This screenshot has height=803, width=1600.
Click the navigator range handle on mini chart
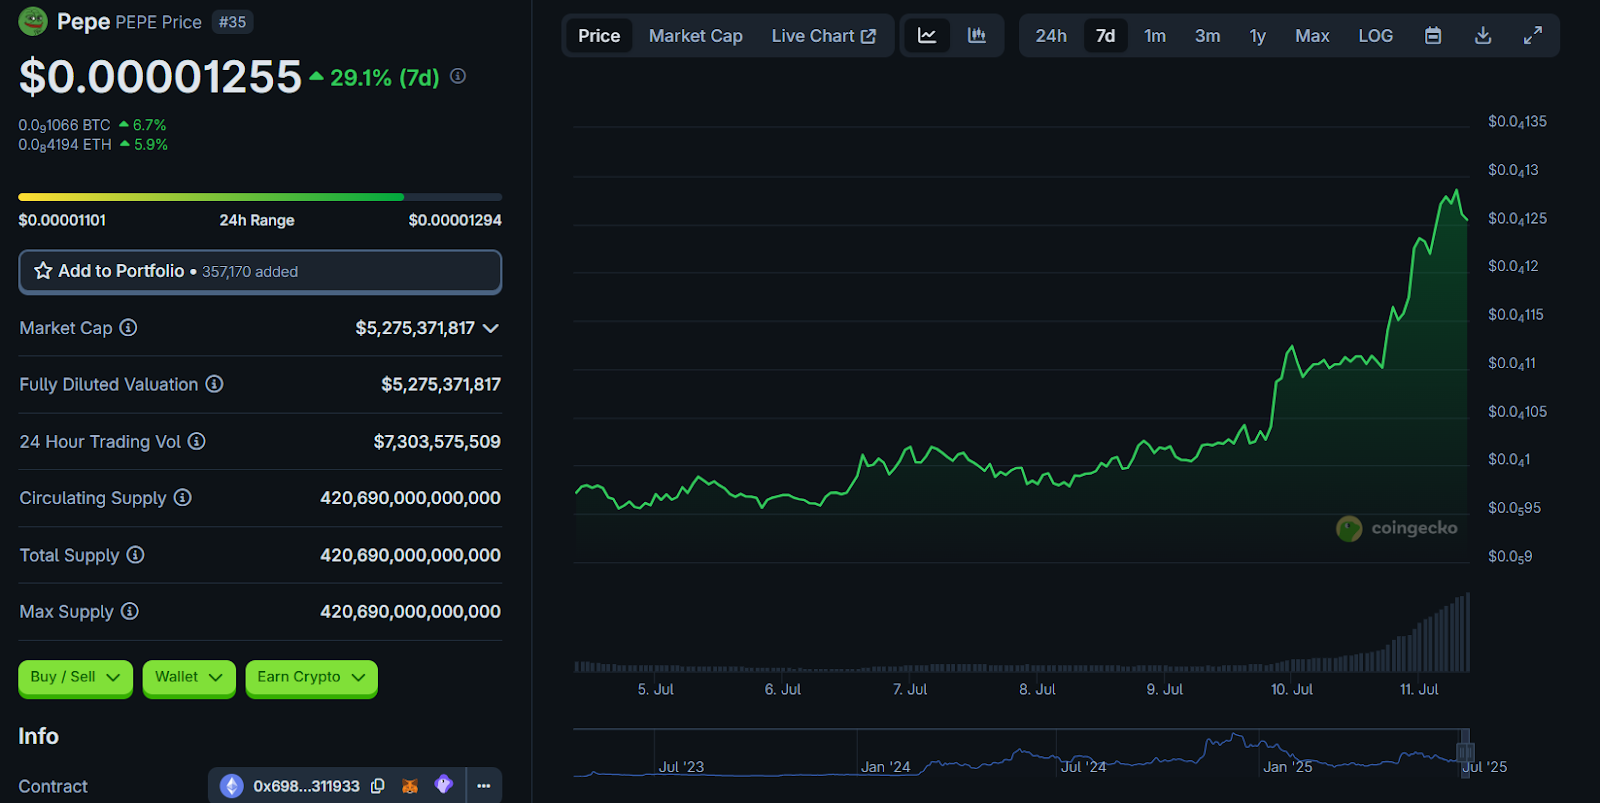(x=1465, y=752)
